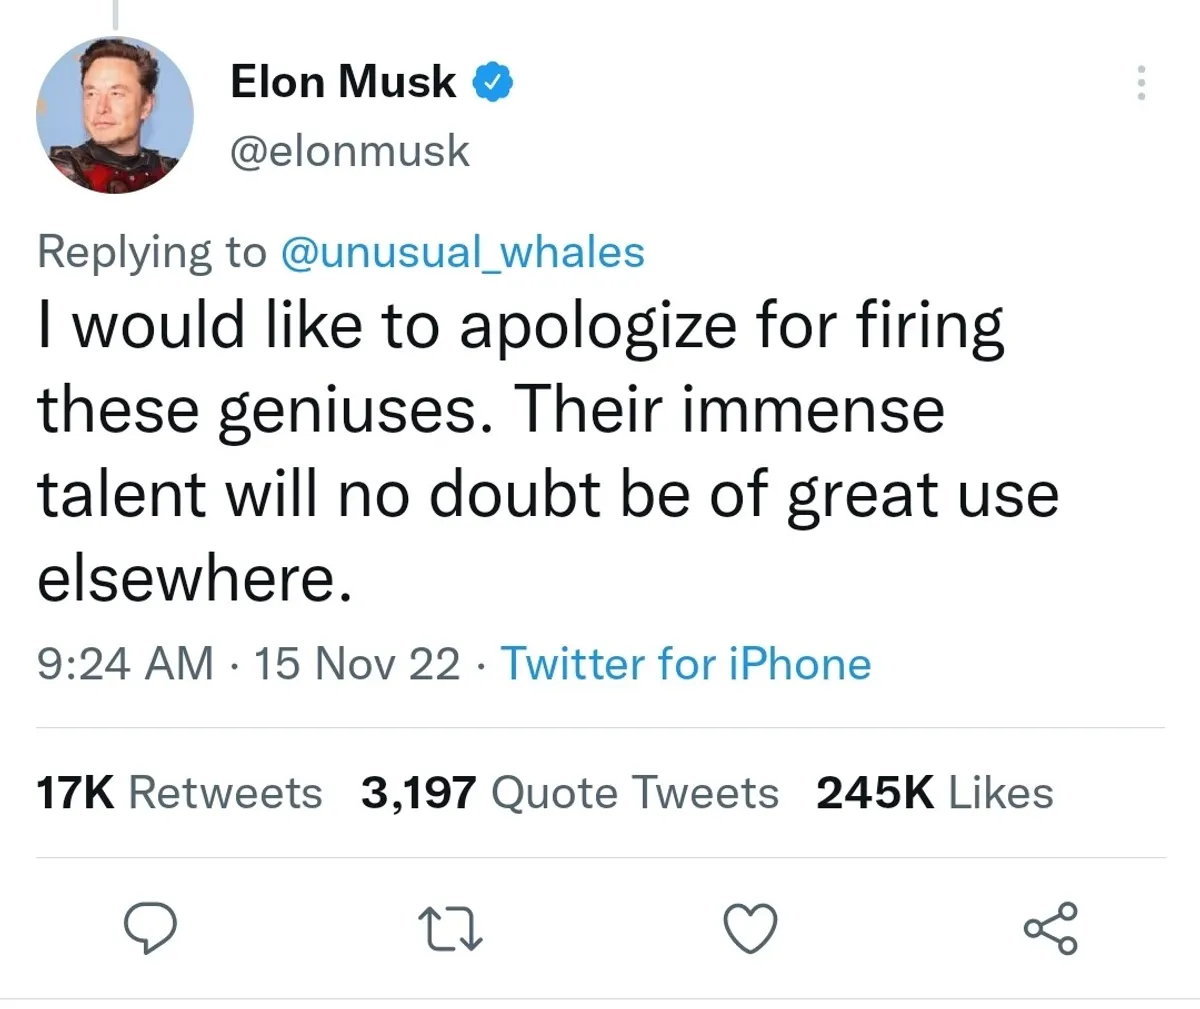Click the display name Elon Musk
The height and width of the screenshot is (1009, 1200).
[343, 81]
